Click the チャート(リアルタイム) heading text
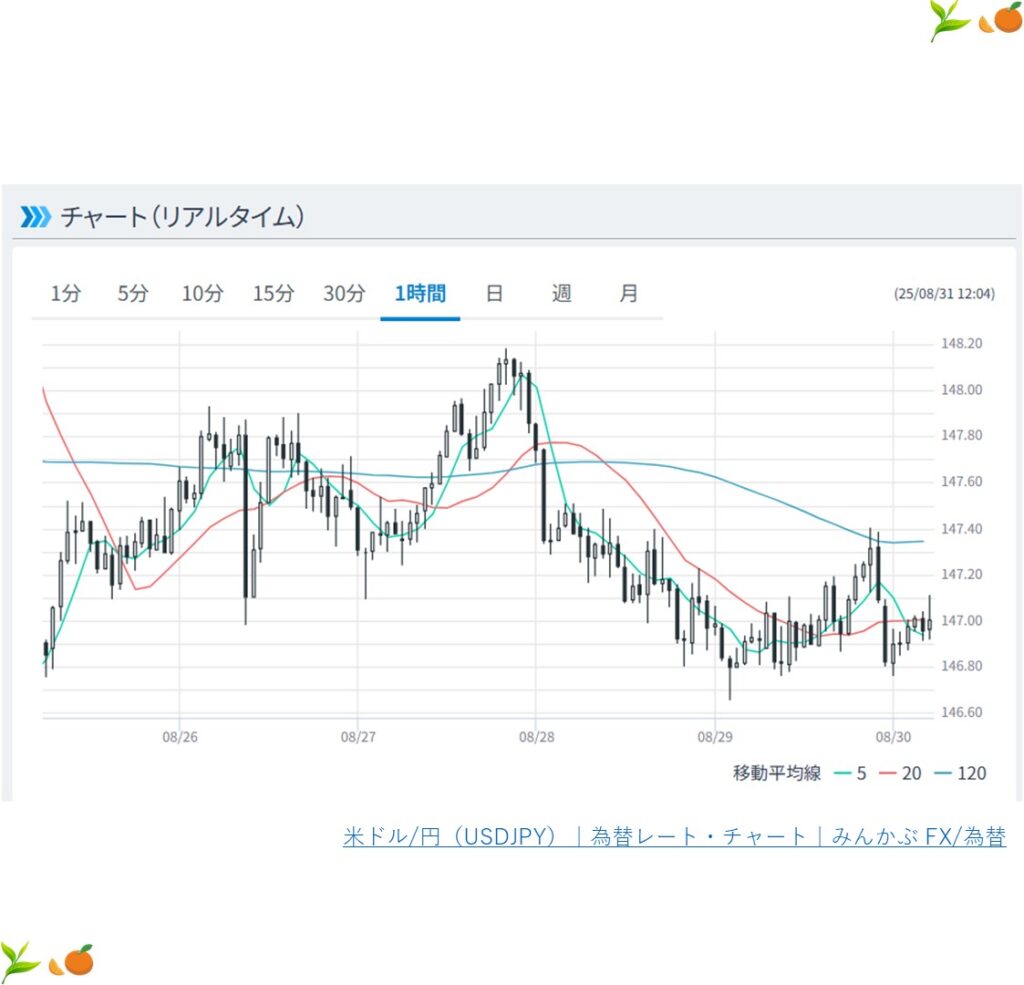 (x=182, y=216)
